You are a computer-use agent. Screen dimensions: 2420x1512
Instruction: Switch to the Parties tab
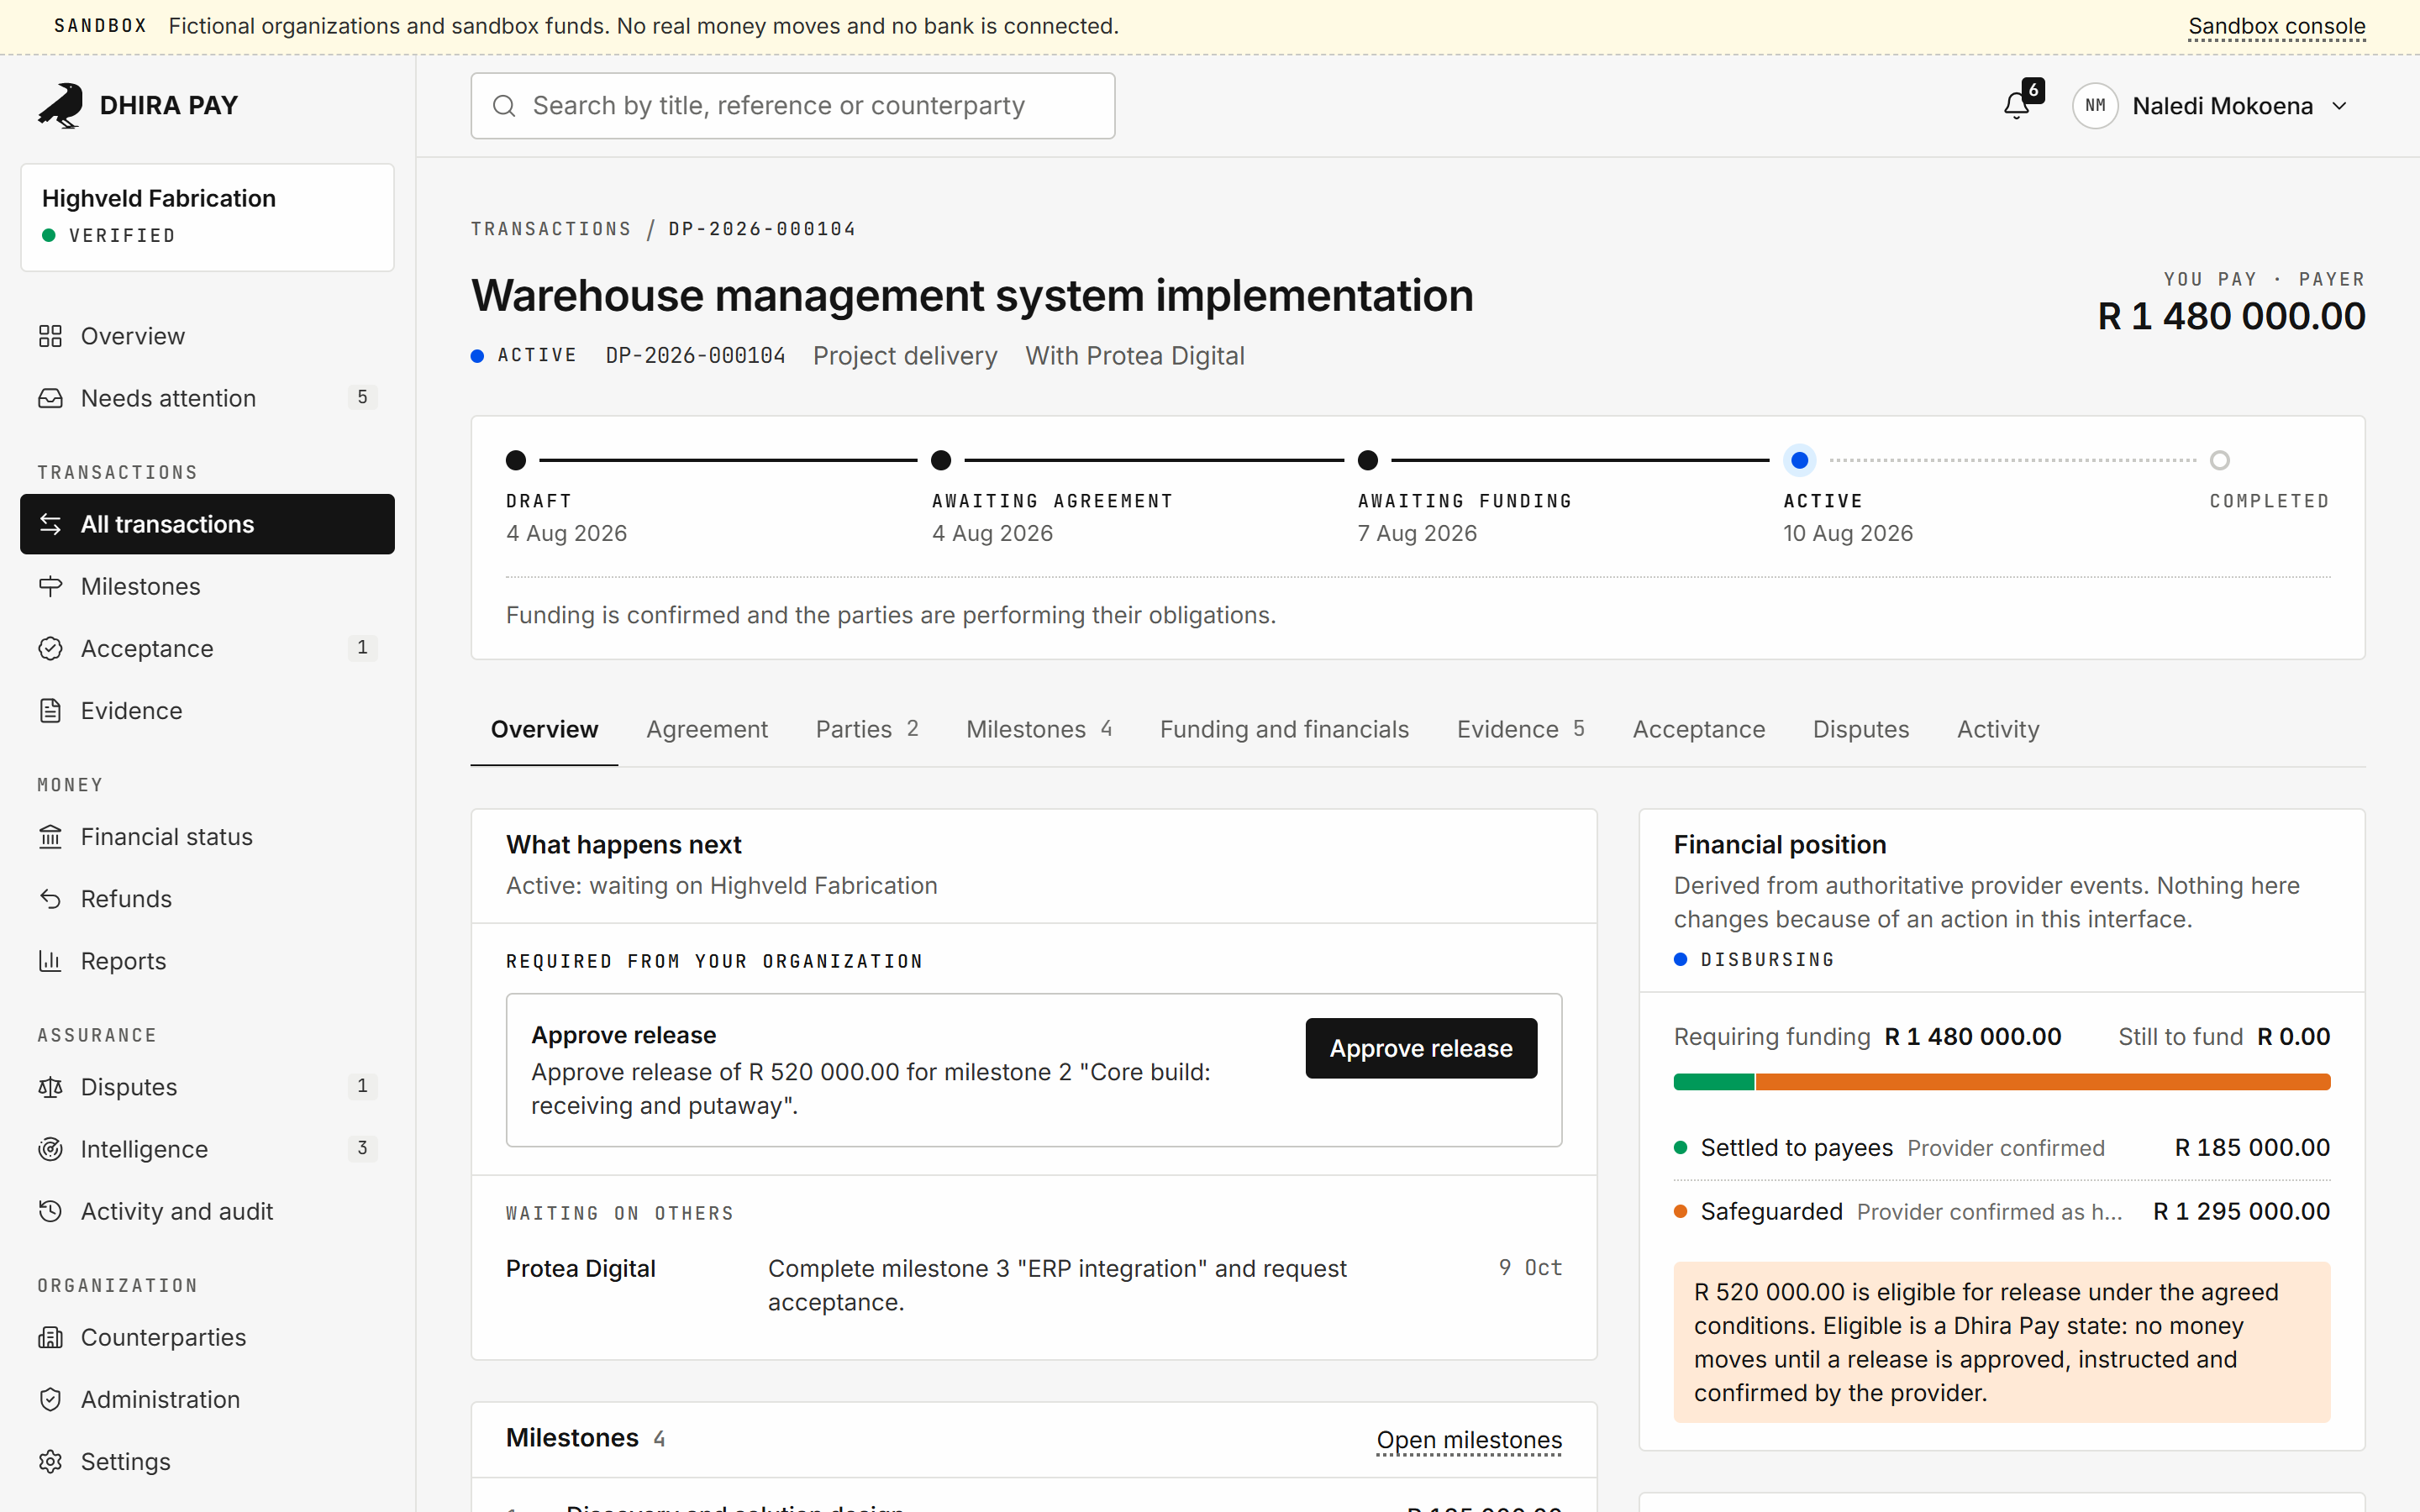click(867, 729)
